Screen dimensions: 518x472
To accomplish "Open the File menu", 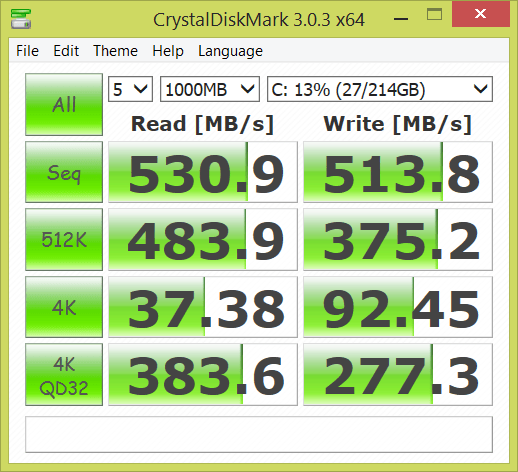I will pyautogui.click(x=27, y=51).
